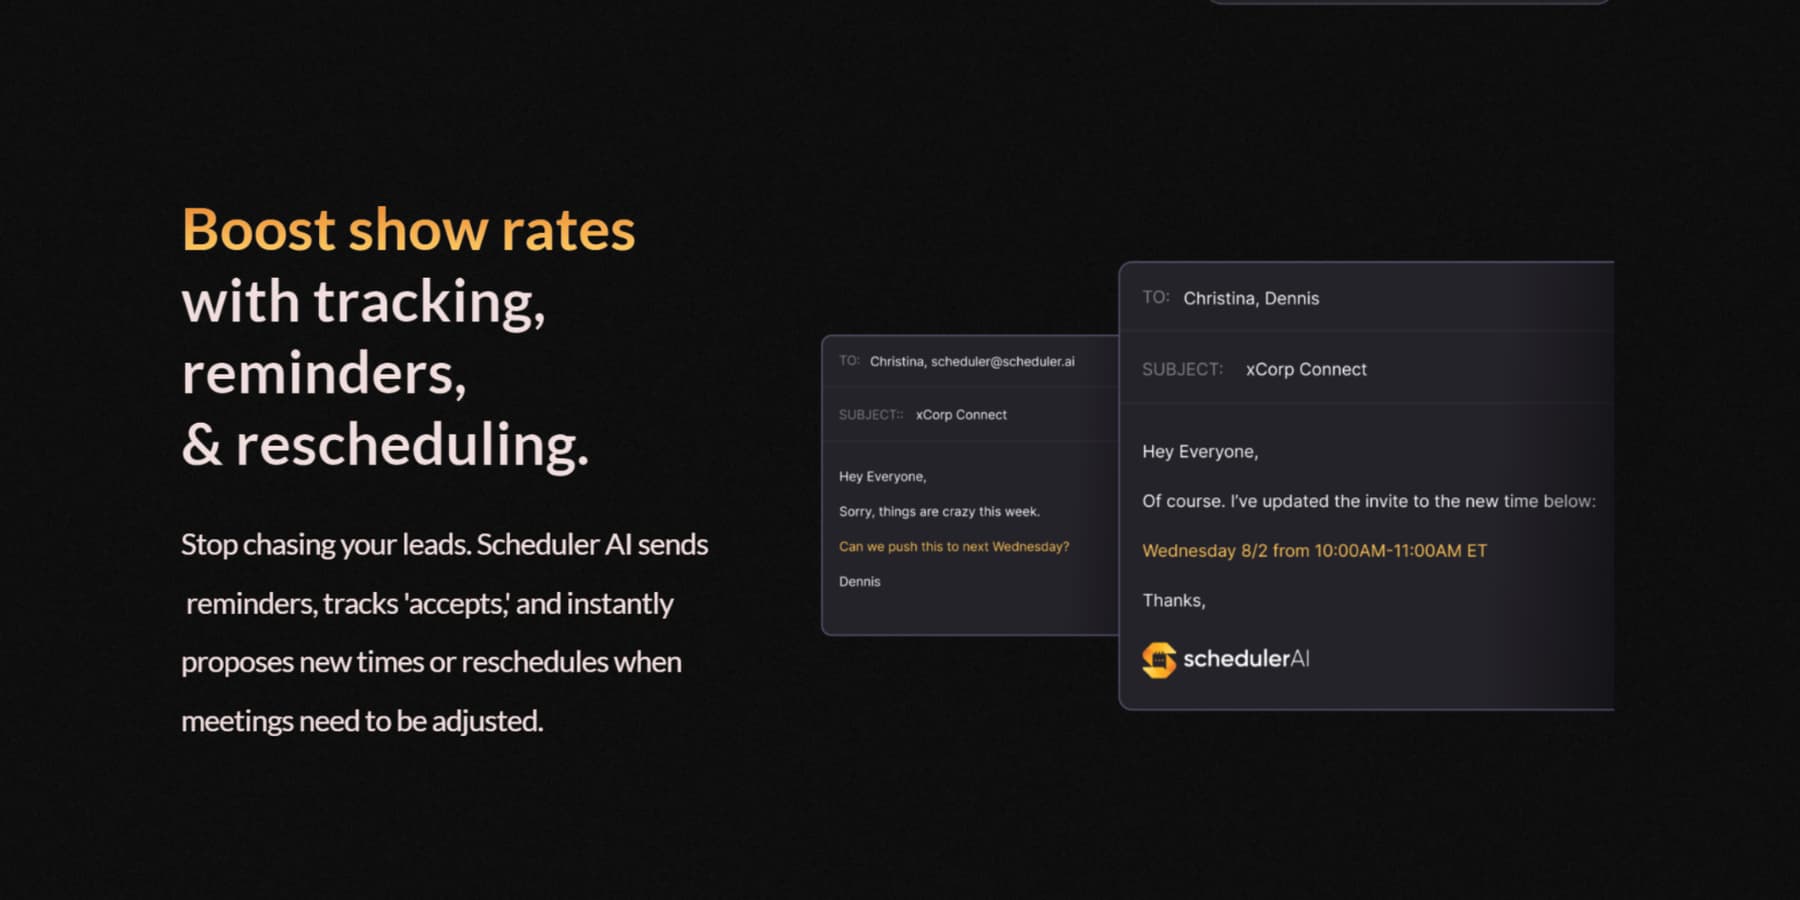Click the schedulerAI wordmark in email signature
1800x900 pixels.
(x=1246, y=659)
